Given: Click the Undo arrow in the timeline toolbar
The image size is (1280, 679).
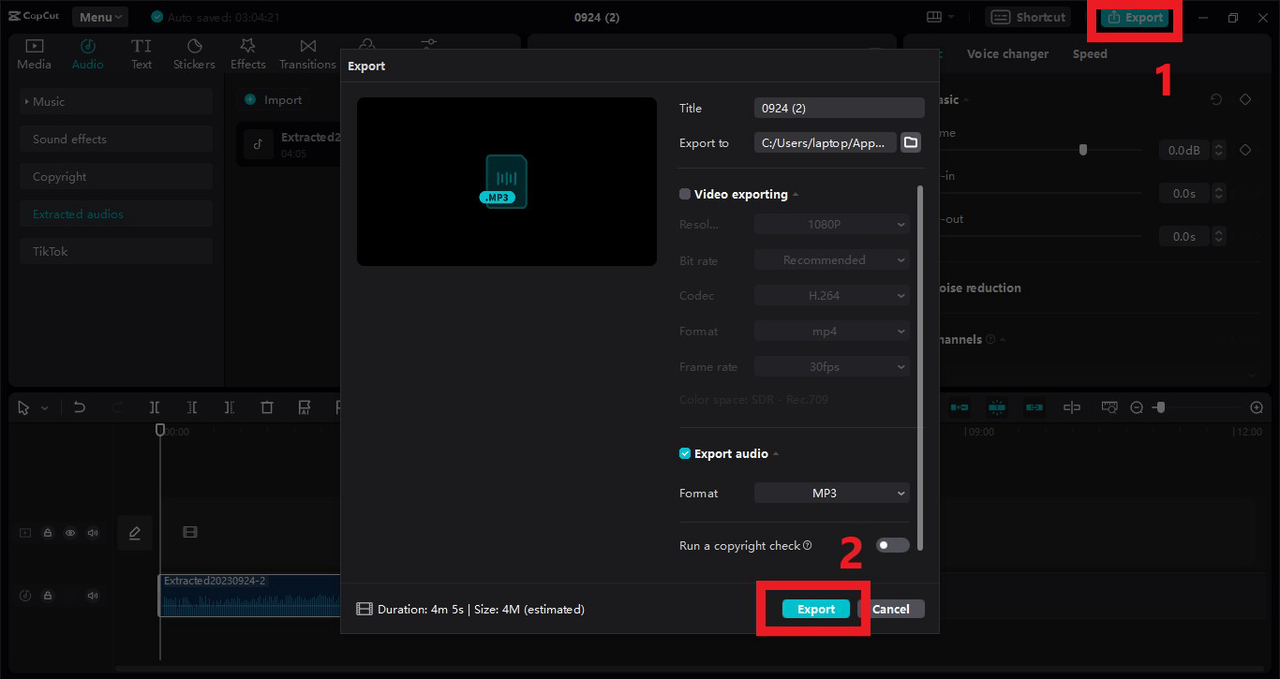Looking at the screenshot, I should coord(80,408).
